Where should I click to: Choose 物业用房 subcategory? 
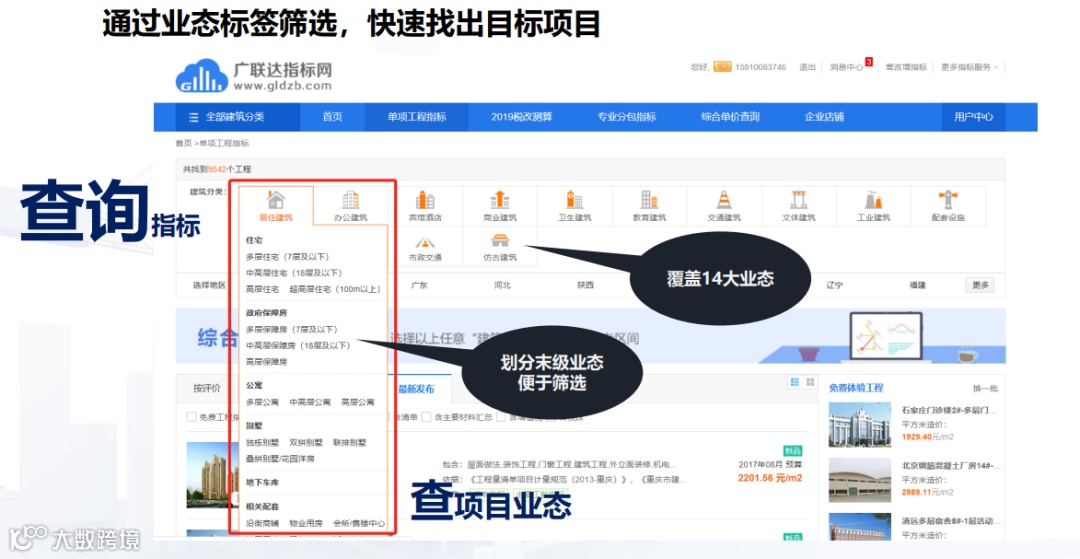tap(306, 523)
